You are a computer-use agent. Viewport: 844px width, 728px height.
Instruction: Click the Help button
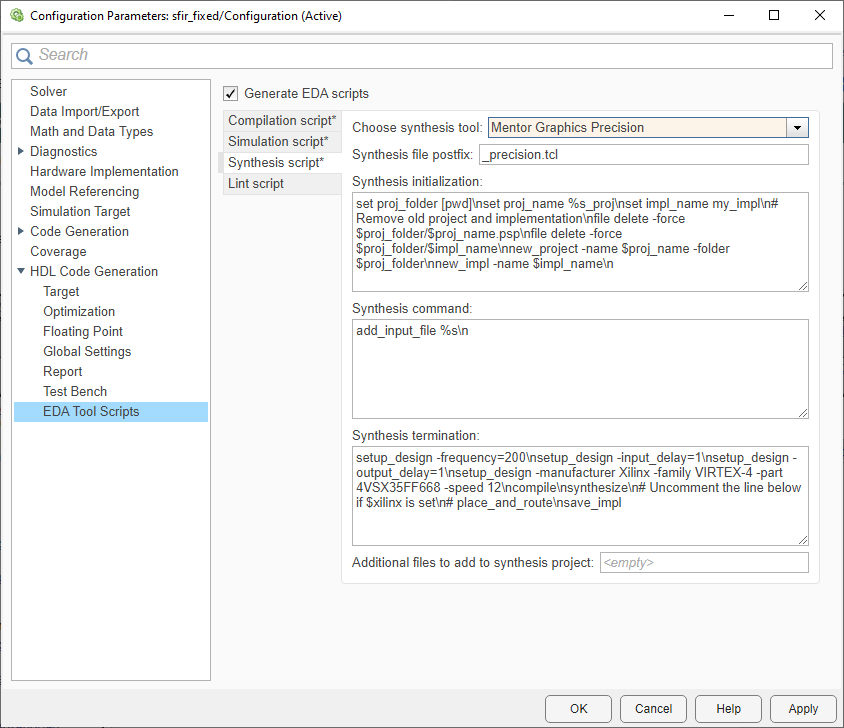(728, 708)
